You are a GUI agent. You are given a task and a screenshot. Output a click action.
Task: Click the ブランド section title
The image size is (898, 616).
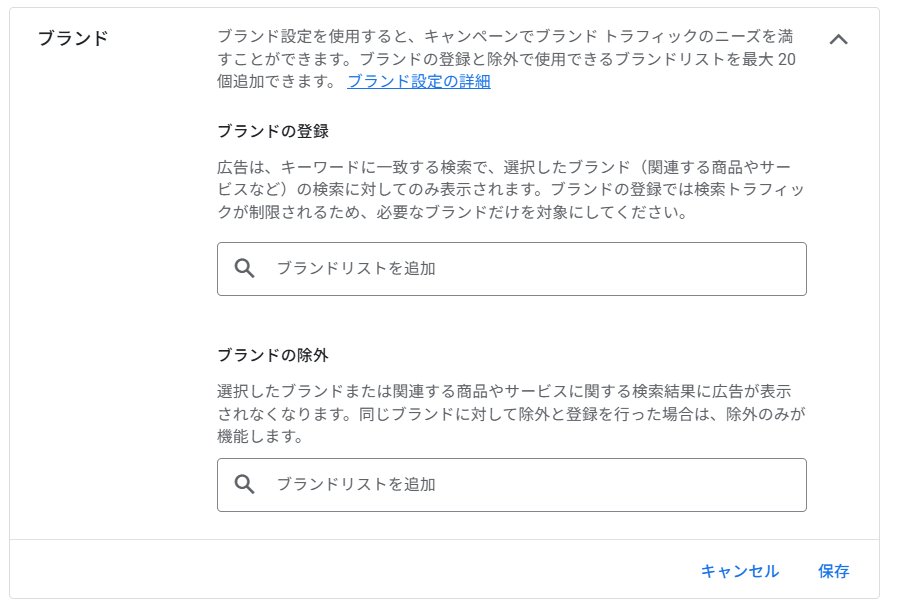pos(73,38)
